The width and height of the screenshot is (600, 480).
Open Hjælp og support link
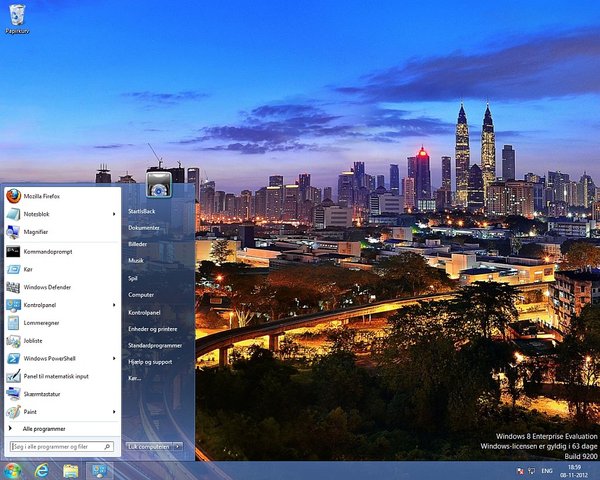click(150, 361)
